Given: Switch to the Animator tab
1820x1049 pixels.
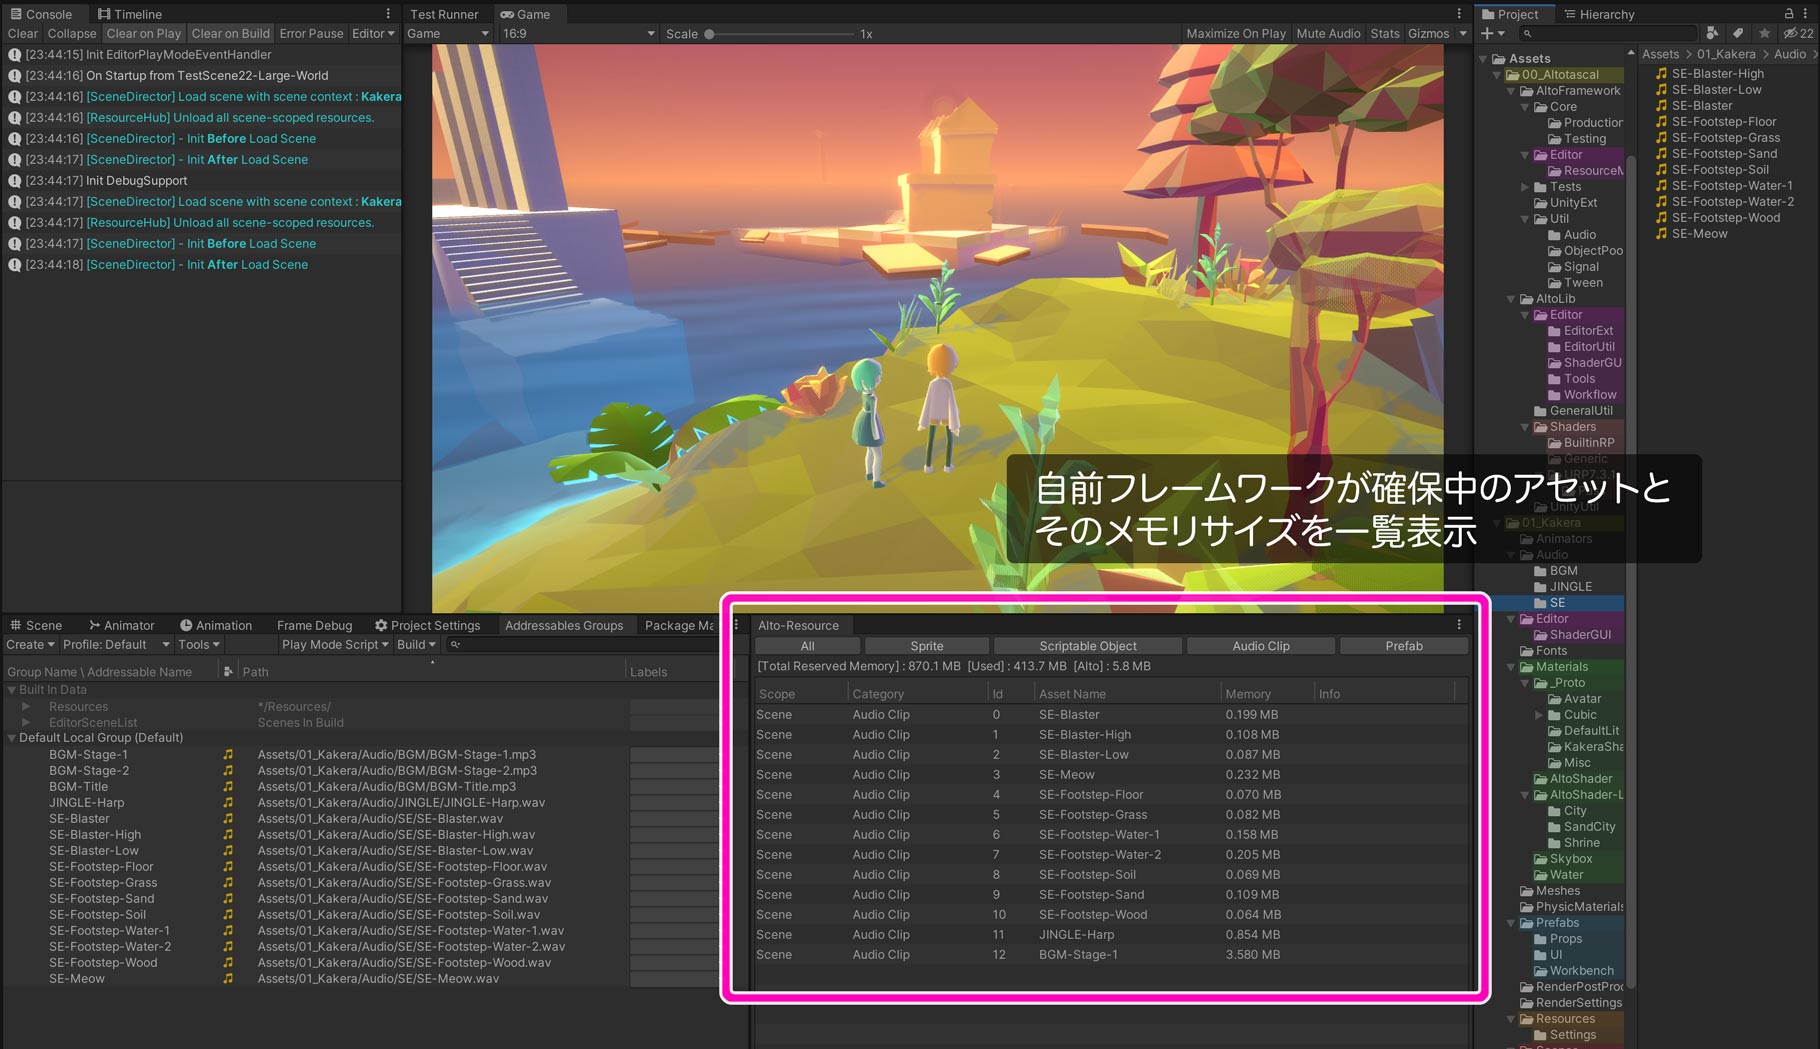Looking at the screenshot, I should tap(121, 625).
